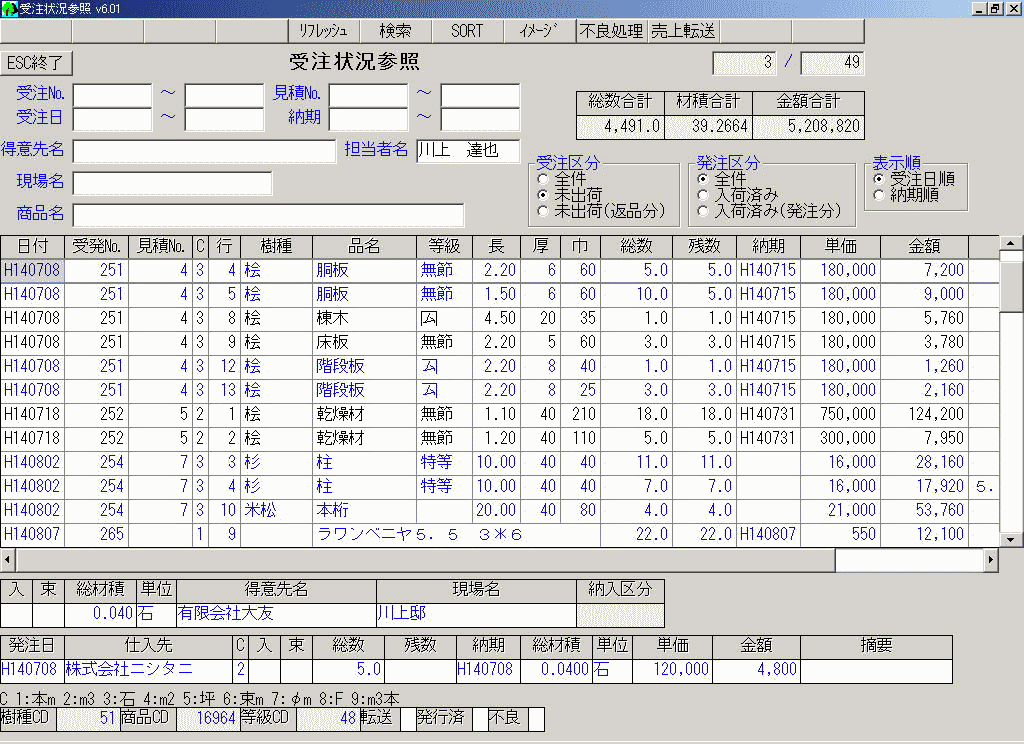Click the 300,000 unit price cell
The height and width of the screenshot is (744, 1024).
[840, 438]
